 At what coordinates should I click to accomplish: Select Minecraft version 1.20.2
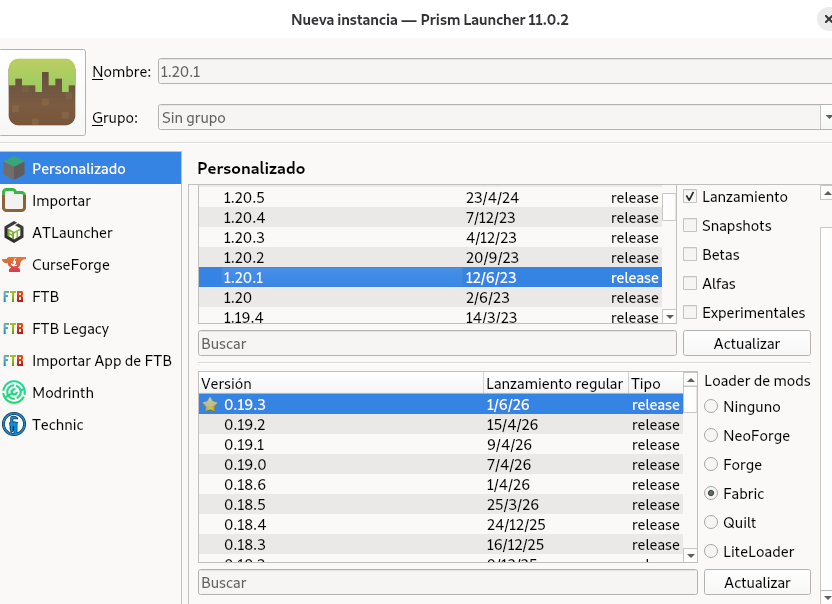430,257
